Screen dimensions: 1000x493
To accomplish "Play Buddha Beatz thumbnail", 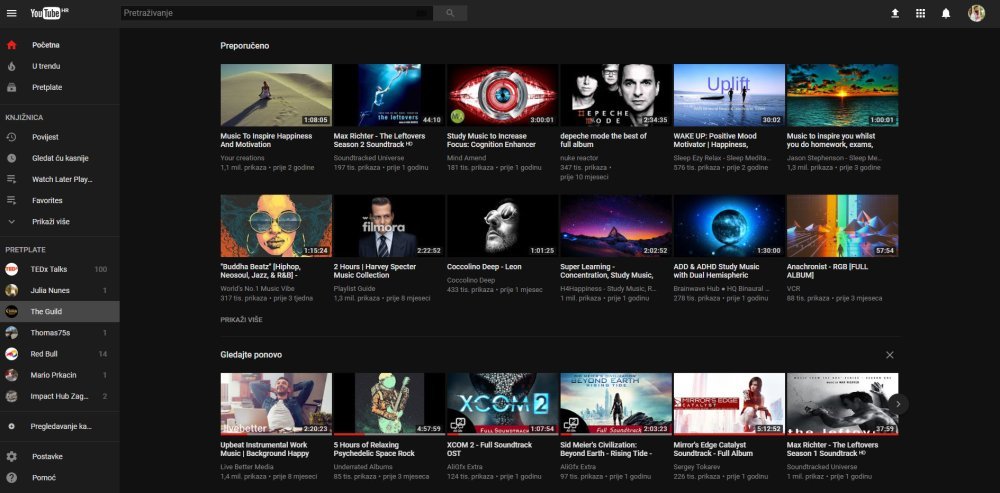I will 276,226.
